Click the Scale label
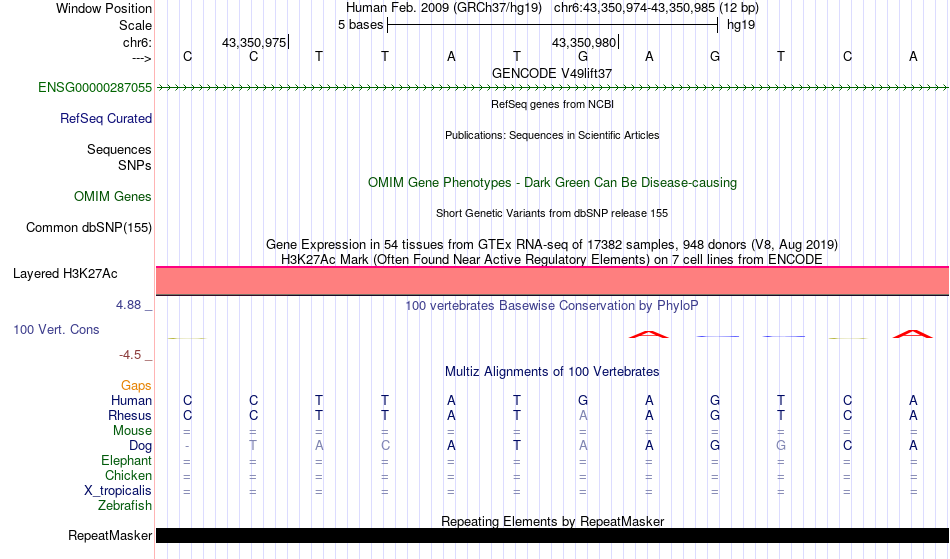950x559 pixels. (136, 25)
